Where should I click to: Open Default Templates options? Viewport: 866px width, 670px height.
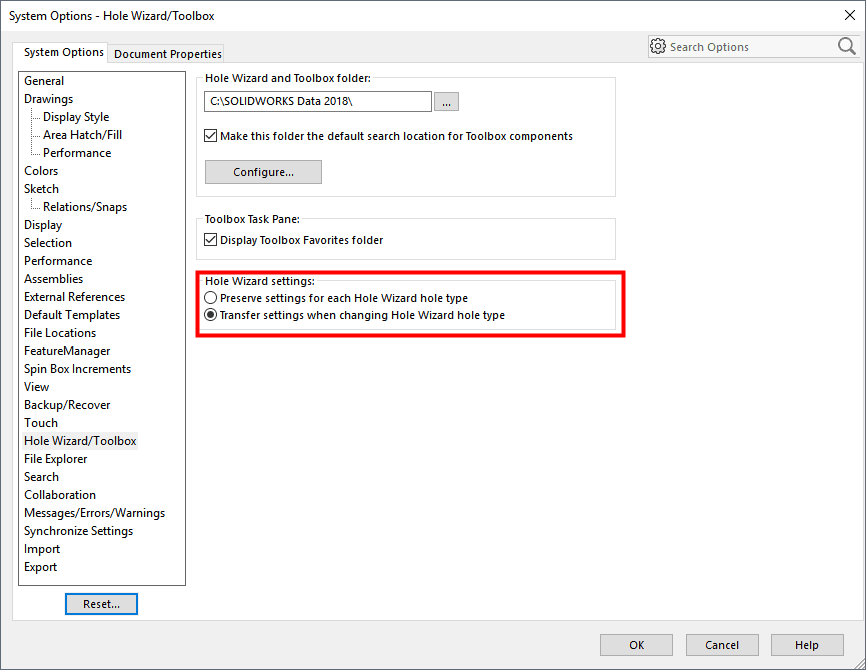click(72, 315)
